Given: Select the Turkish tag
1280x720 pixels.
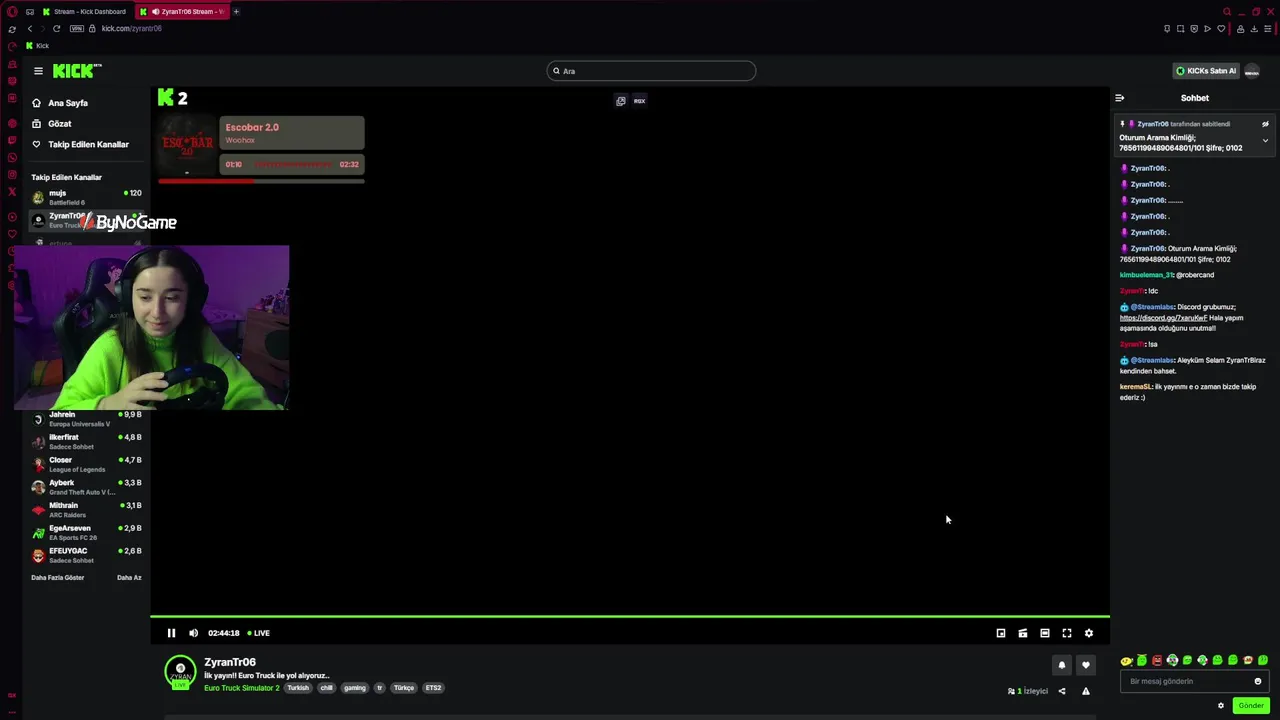Looking at the screenshot, I should tap(298, 688).
